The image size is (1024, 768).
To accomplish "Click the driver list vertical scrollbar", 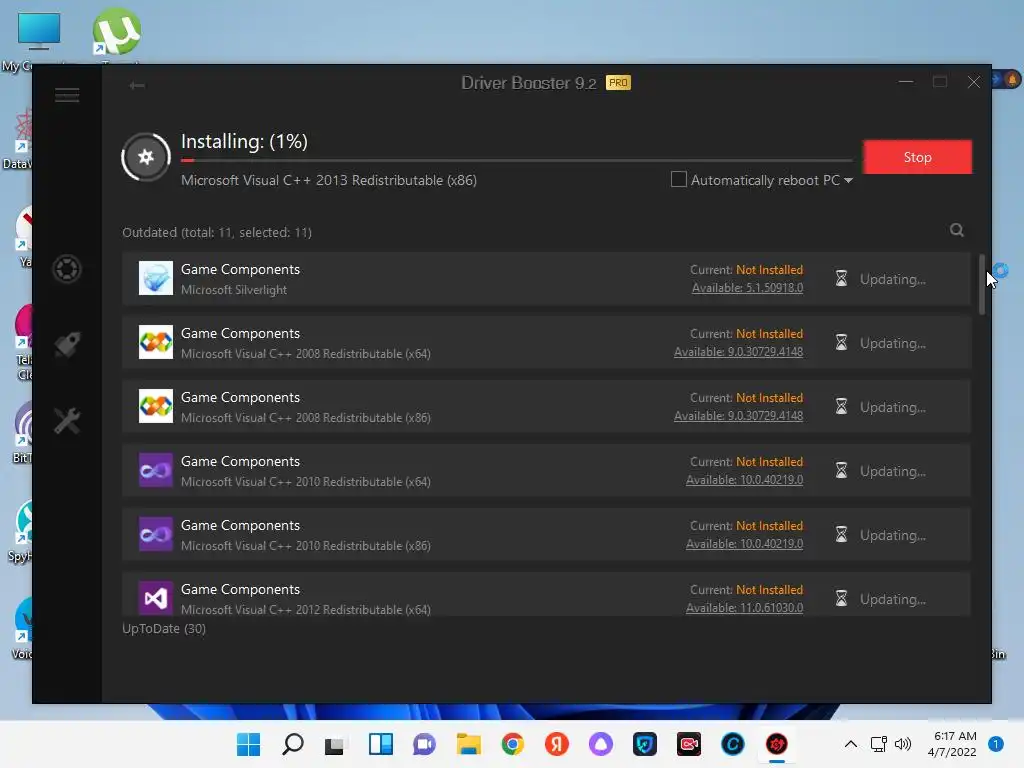I will pyautogui.click(x=982, y=285).
